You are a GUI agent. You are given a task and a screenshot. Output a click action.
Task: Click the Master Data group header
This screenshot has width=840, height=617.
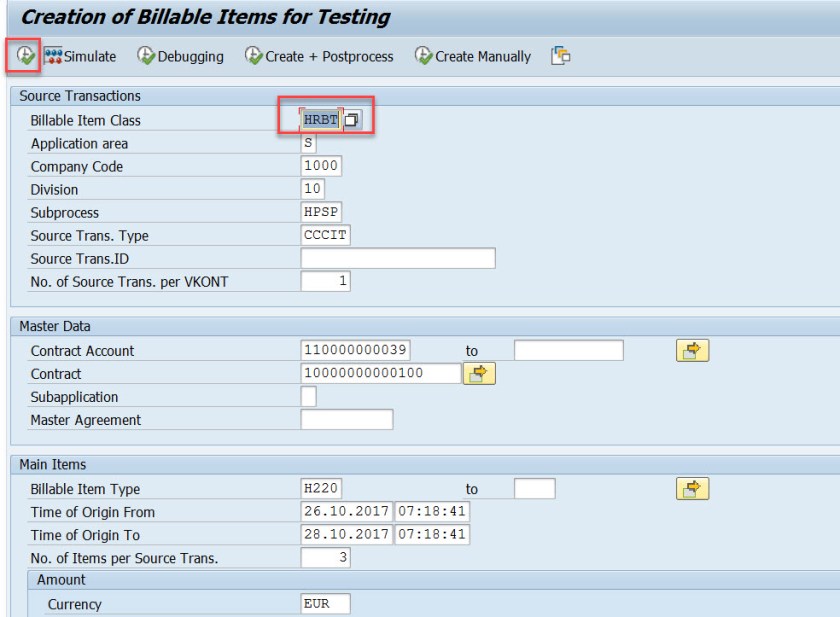coord(55,326)
